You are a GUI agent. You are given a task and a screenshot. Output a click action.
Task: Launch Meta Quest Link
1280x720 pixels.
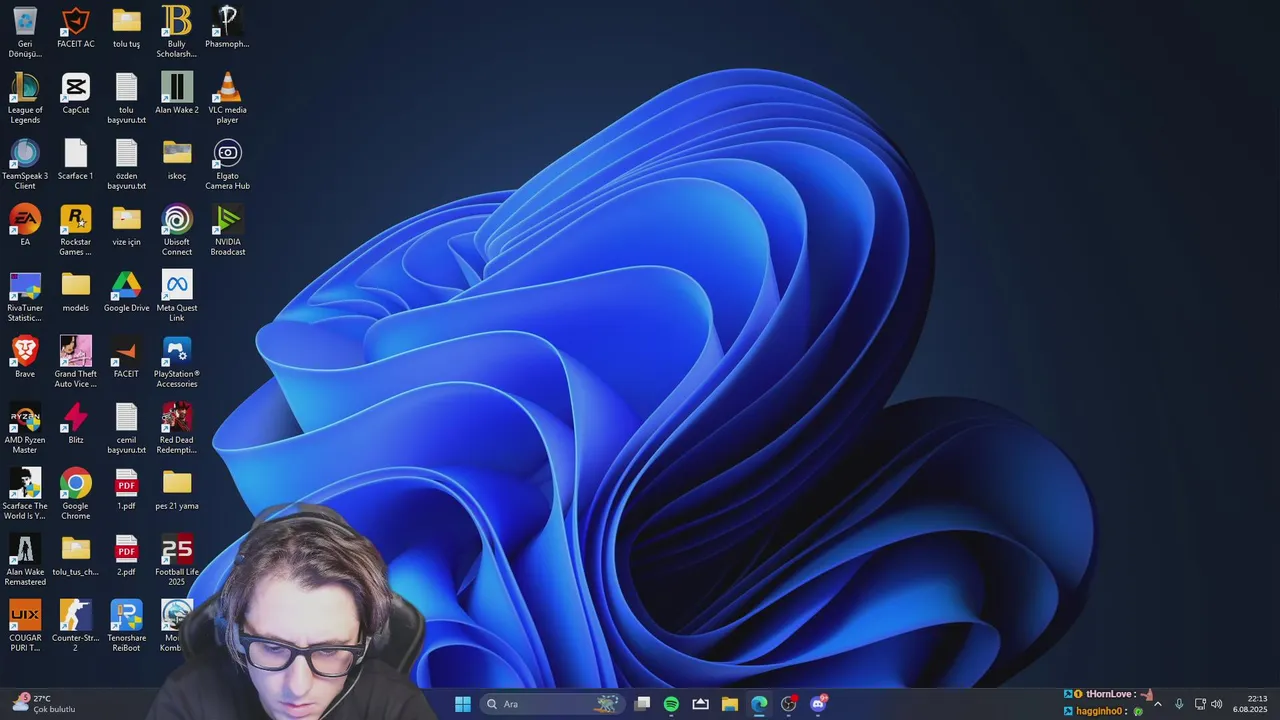pyautogui.click(x=177, y=295)
